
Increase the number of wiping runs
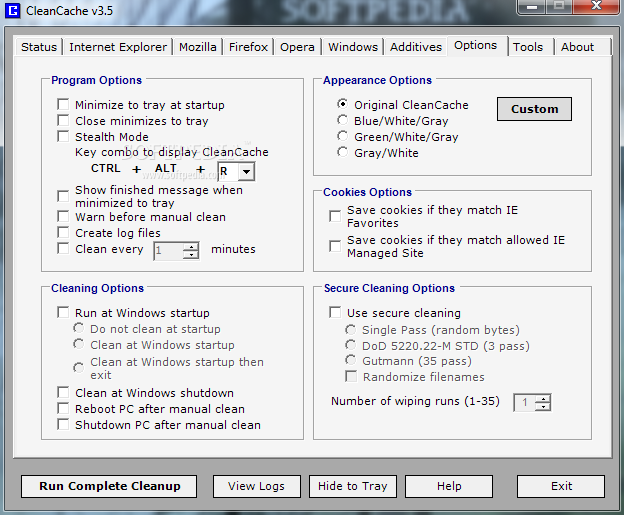(x=543, y=398)
